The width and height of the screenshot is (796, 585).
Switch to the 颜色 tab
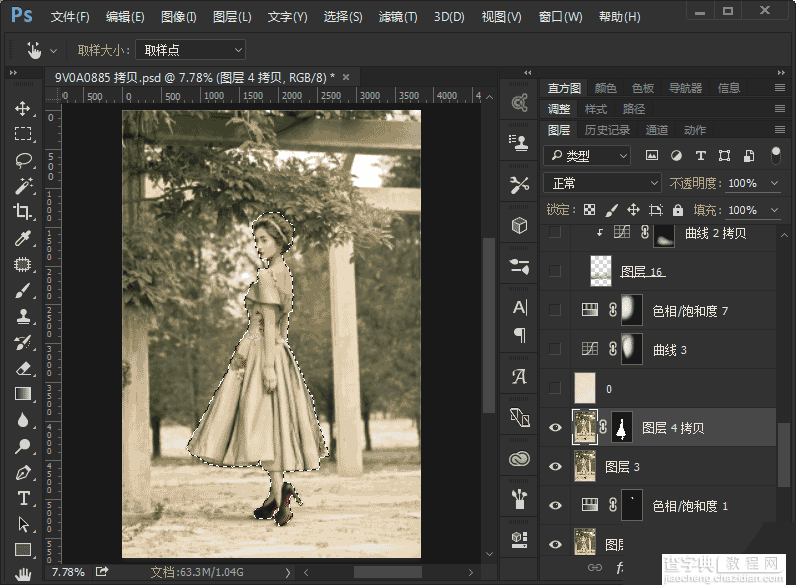[x=605, y=88]
